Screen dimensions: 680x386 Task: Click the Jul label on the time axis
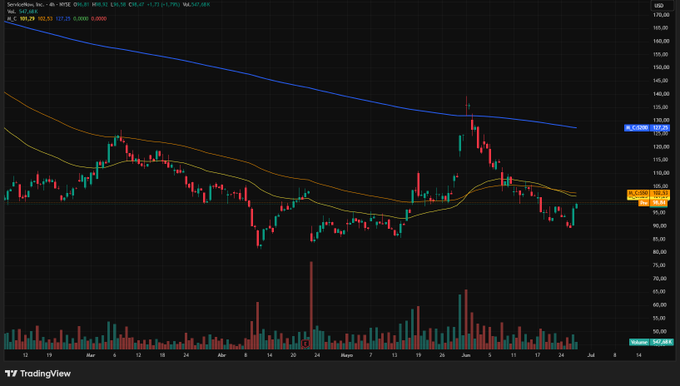coord(591,355)
